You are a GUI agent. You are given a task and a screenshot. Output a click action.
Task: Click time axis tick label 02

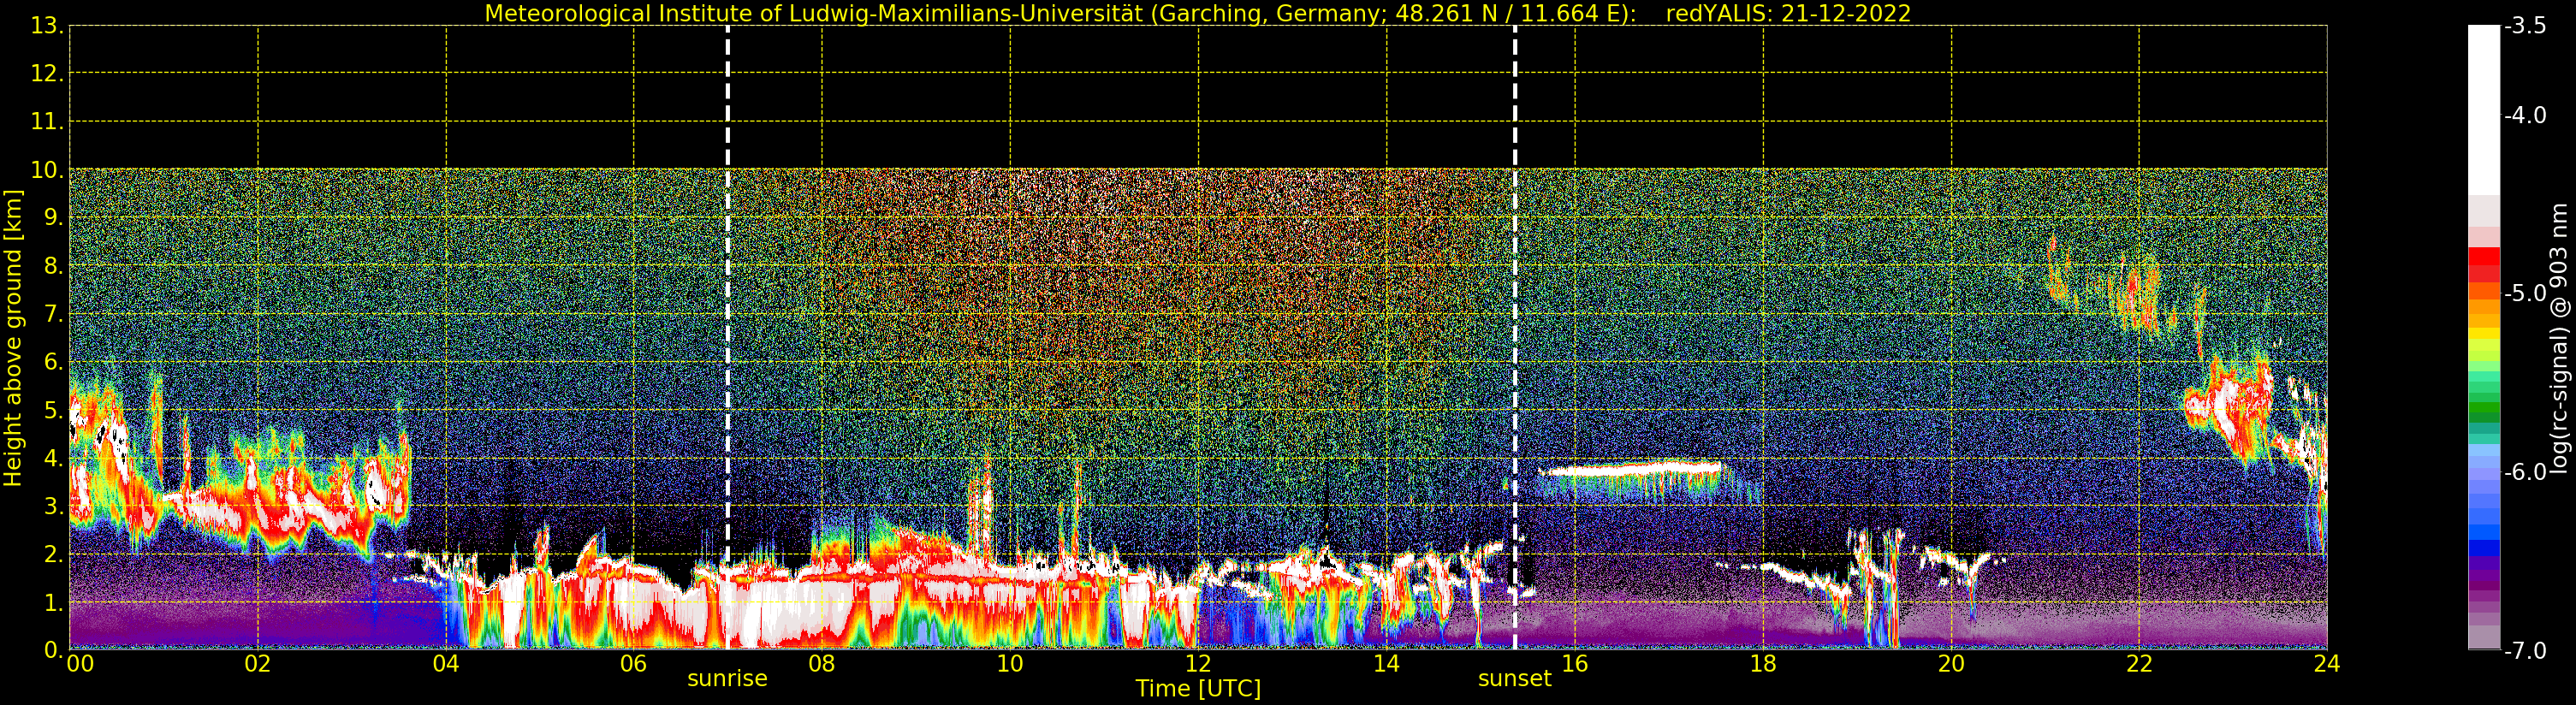coord(258,664)
